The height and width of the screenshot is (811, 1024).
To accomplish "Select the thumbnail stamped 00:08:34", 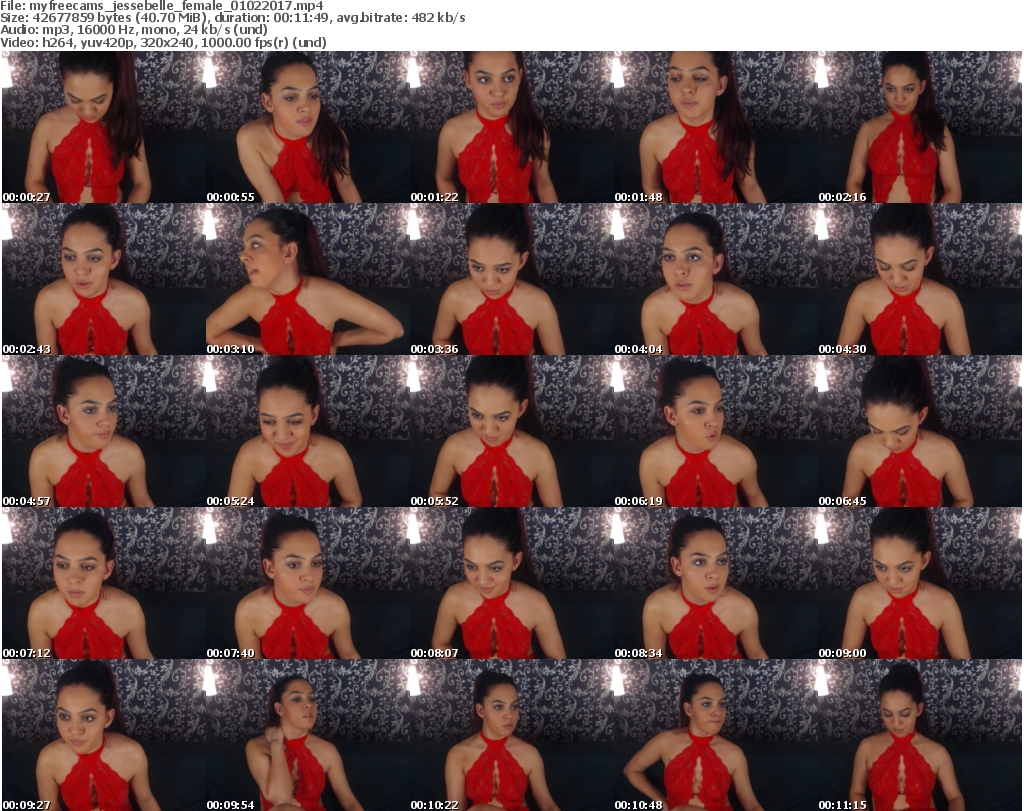I will 716,583.
